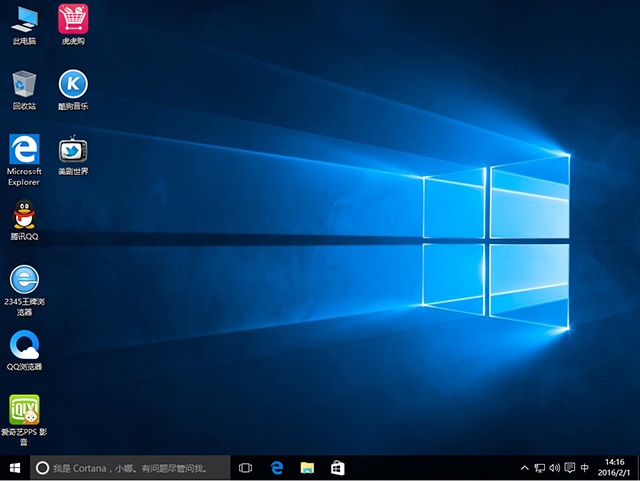The width and height of the screenshot is (640, 481).
Task: Expand hidden system tray icons
Action: [x=526, y=468]
